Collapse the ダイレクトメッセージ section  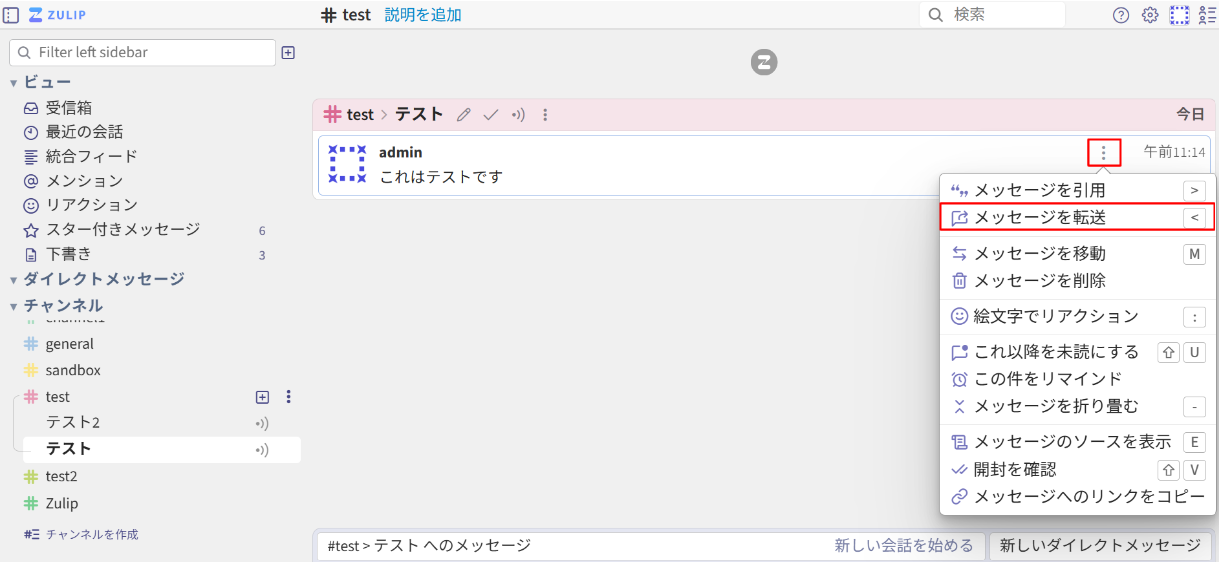pos(14,279)
